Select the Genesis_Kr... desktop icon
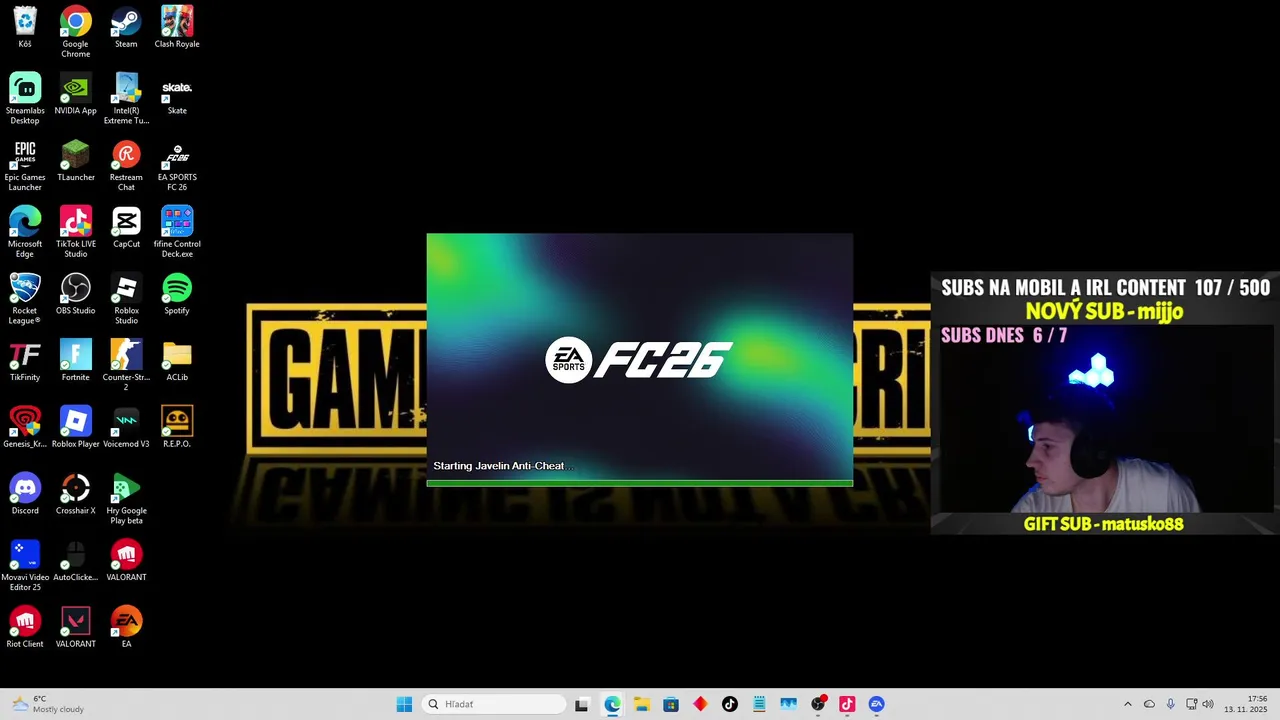Screen dimensions: 1280x720 25,427
